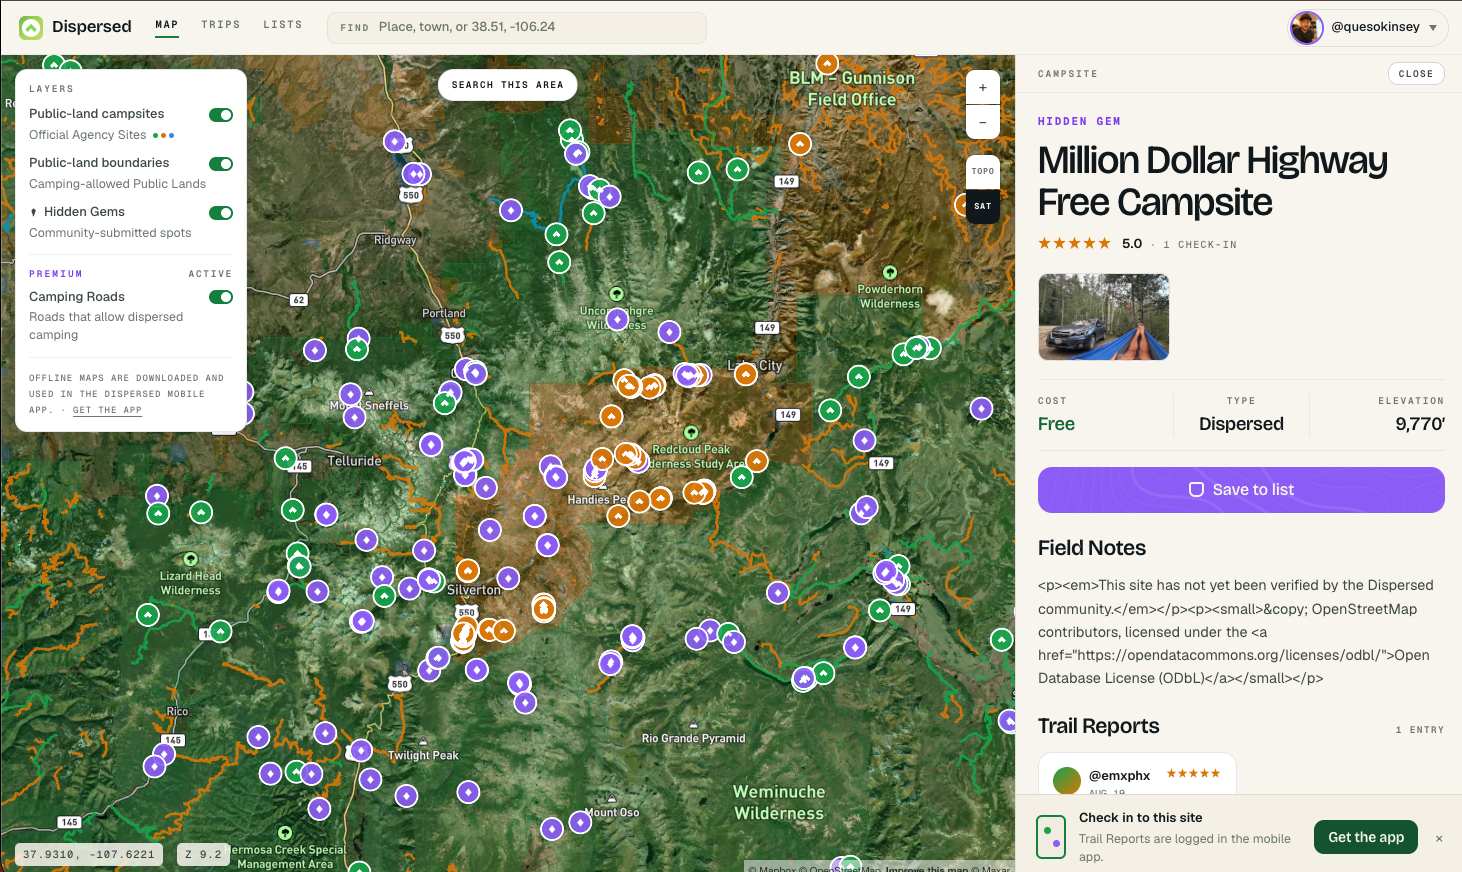The image size is (1462, 872).
Task: Open the MAP tab
Action: point(167,24)
